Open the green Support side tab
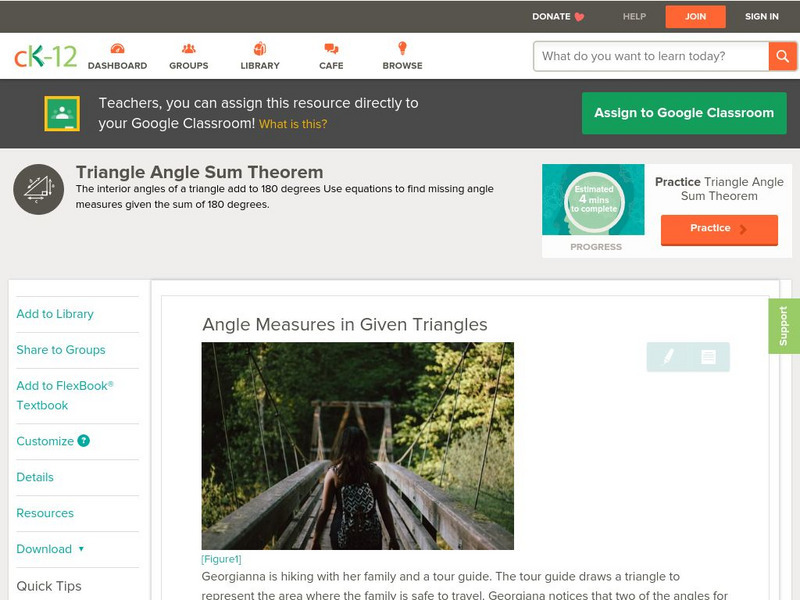 click(784, 326)
